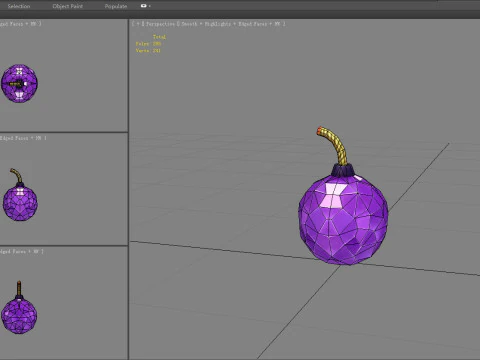Screen dimensions: 480x360
Task: Open the plus general viewport menu in Perspective
Action: click(138, 24)
